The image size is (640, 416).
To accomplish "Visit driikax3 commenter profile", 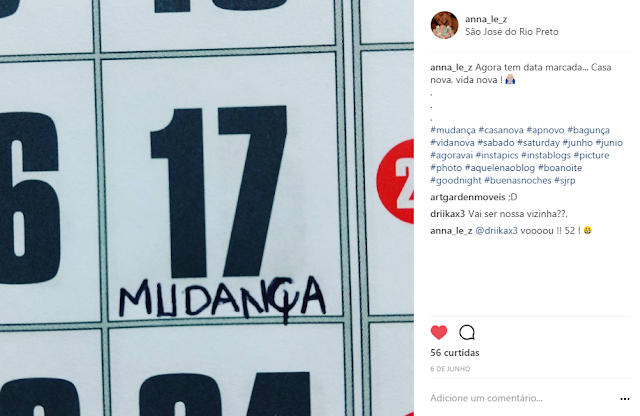I will [x=447, y=214].
